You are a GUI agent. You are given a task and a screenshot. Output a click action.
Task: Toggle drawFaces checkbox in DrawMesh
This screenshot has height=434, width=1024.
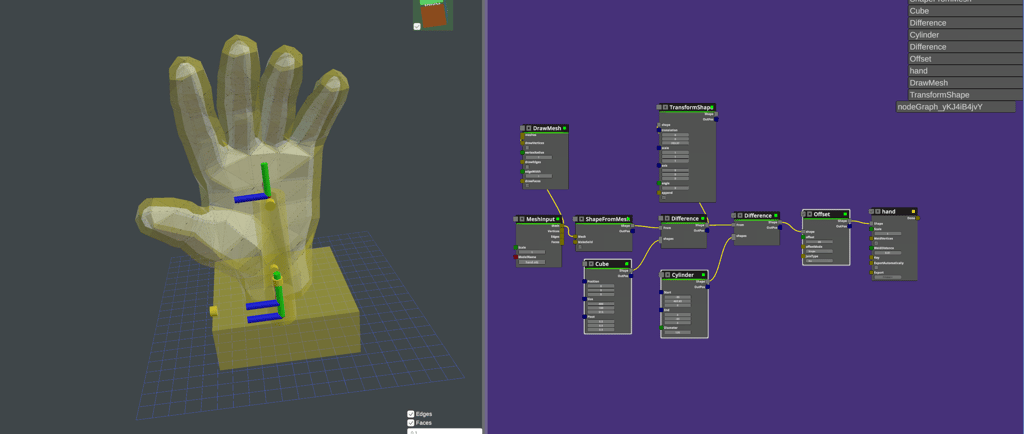point(528,185)
